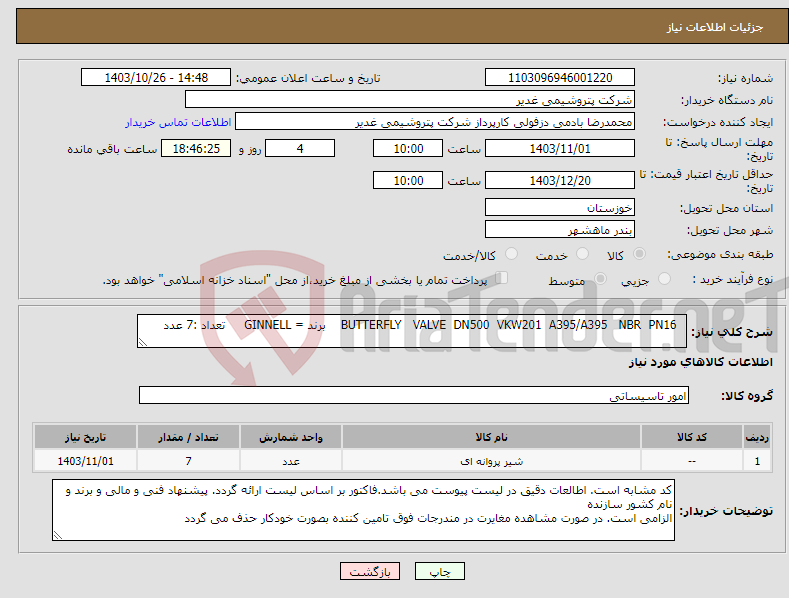Image resolution: width=789 pixels, height=598 pixels.
Task: Click the چاپ (print) button
Action: tap(439, 571)
